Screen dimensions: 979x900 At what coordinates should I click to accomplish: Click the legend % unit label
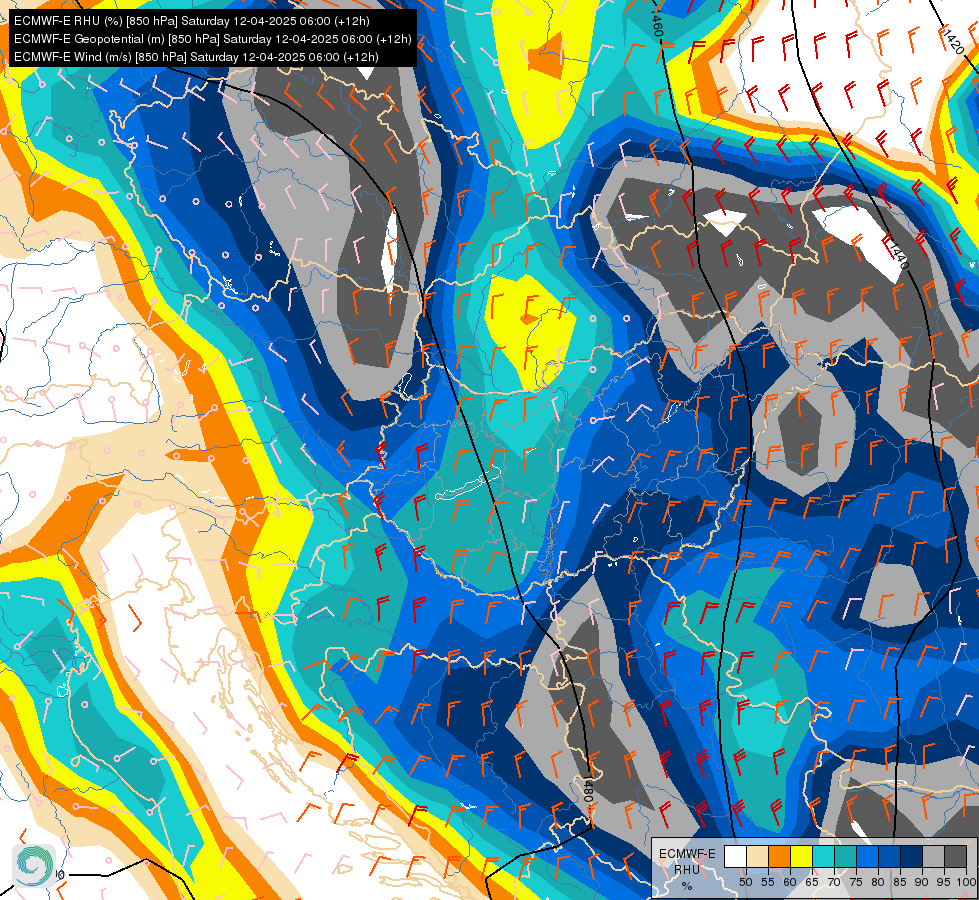(x=687, y=886)
